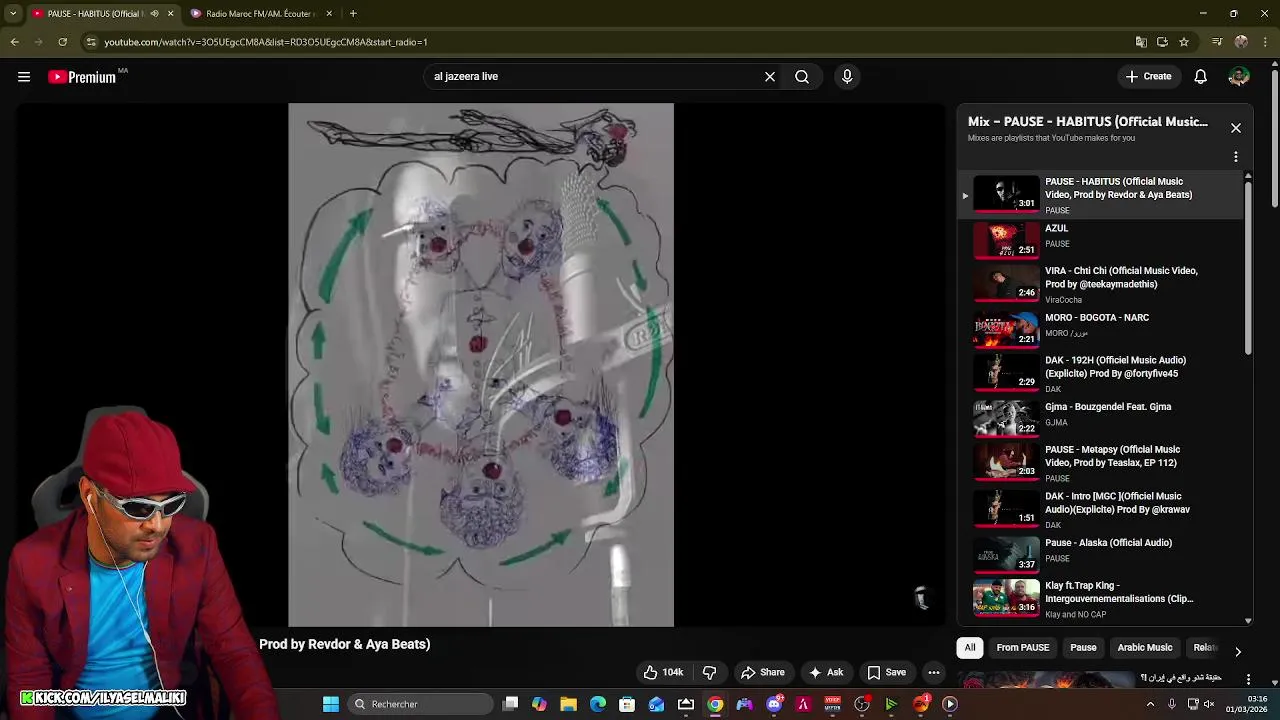Select the 'Arabic Music' filter chip
Image resolution: width=1280 pixels, height=720 pixels.
coord(1144,648)
